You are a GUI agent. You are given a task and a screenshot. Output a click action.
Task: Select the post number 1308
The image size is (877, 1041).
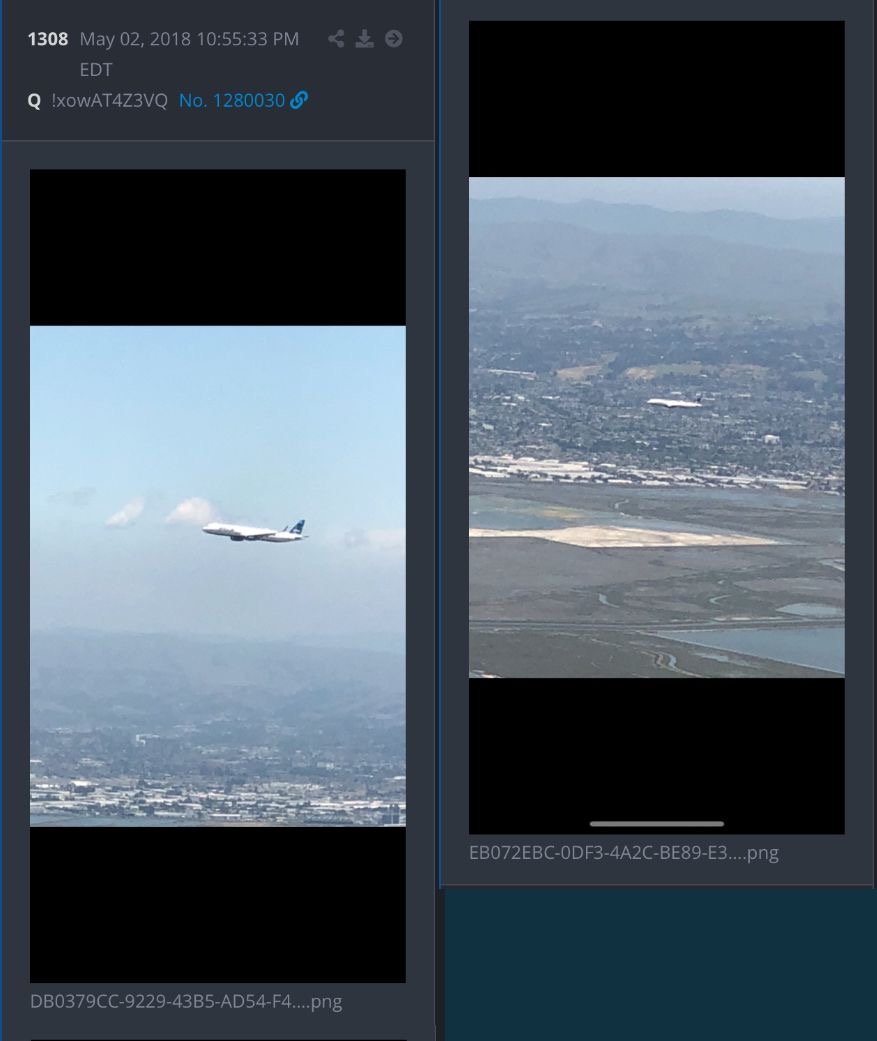click(x=48, y=39)
